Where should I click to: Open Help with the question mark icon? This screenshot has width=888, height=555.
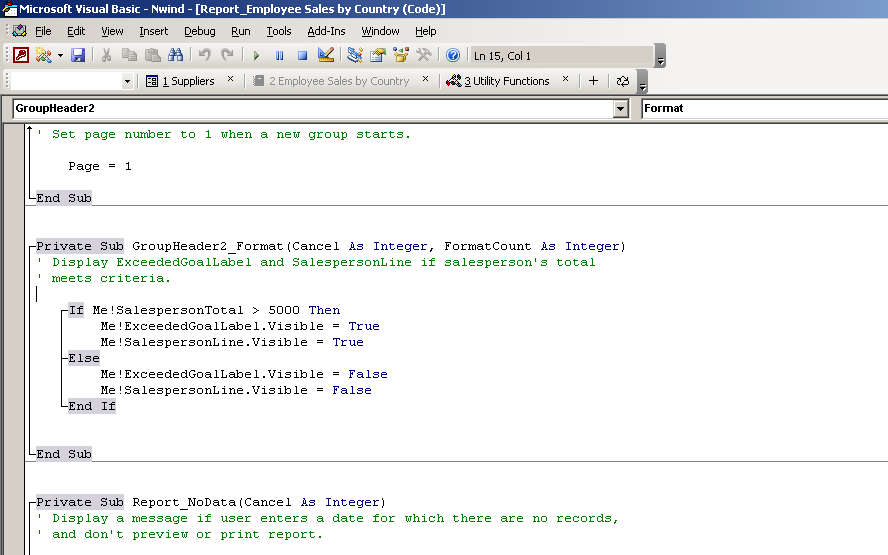click(452, 55)
